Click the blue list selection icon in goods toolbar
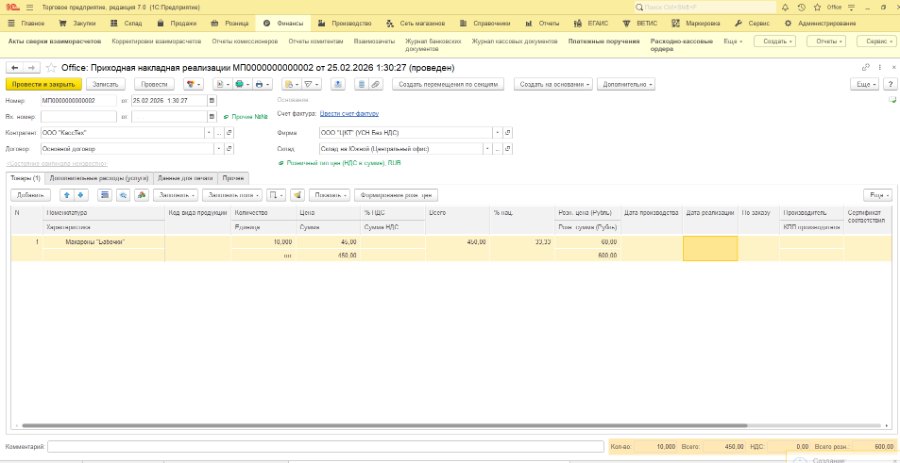900x463 pixels. (104, 195)
